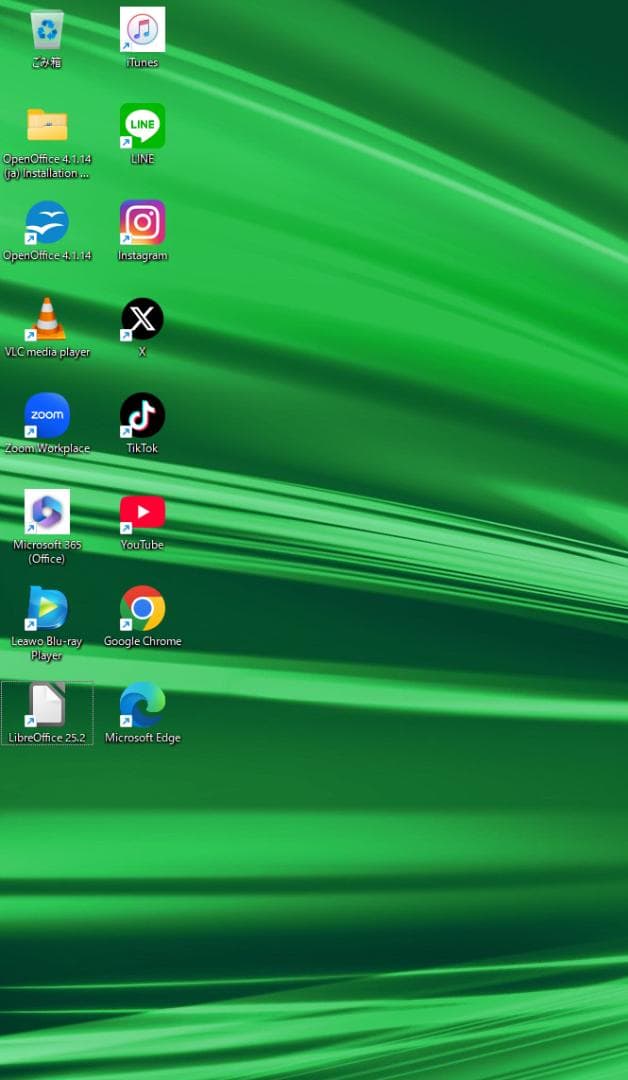This screenshot has height=1080, width=628.
Task: Select the OpenOffice 4.1.14 seagull shortcut
Action: (47, 222)
